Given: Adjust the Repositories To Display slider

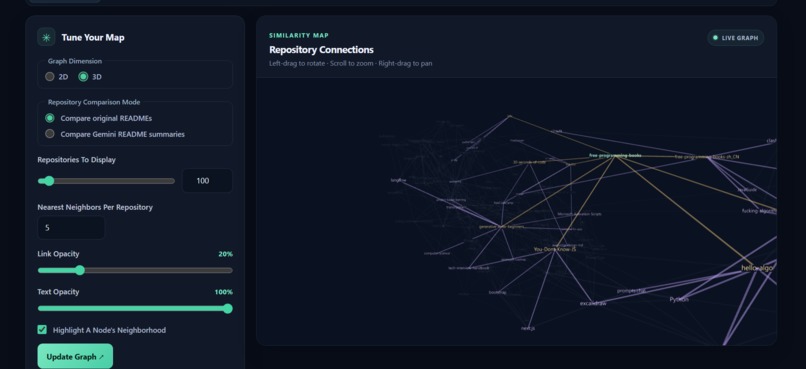Looking at the screenshot, I should tap(106, 181).
